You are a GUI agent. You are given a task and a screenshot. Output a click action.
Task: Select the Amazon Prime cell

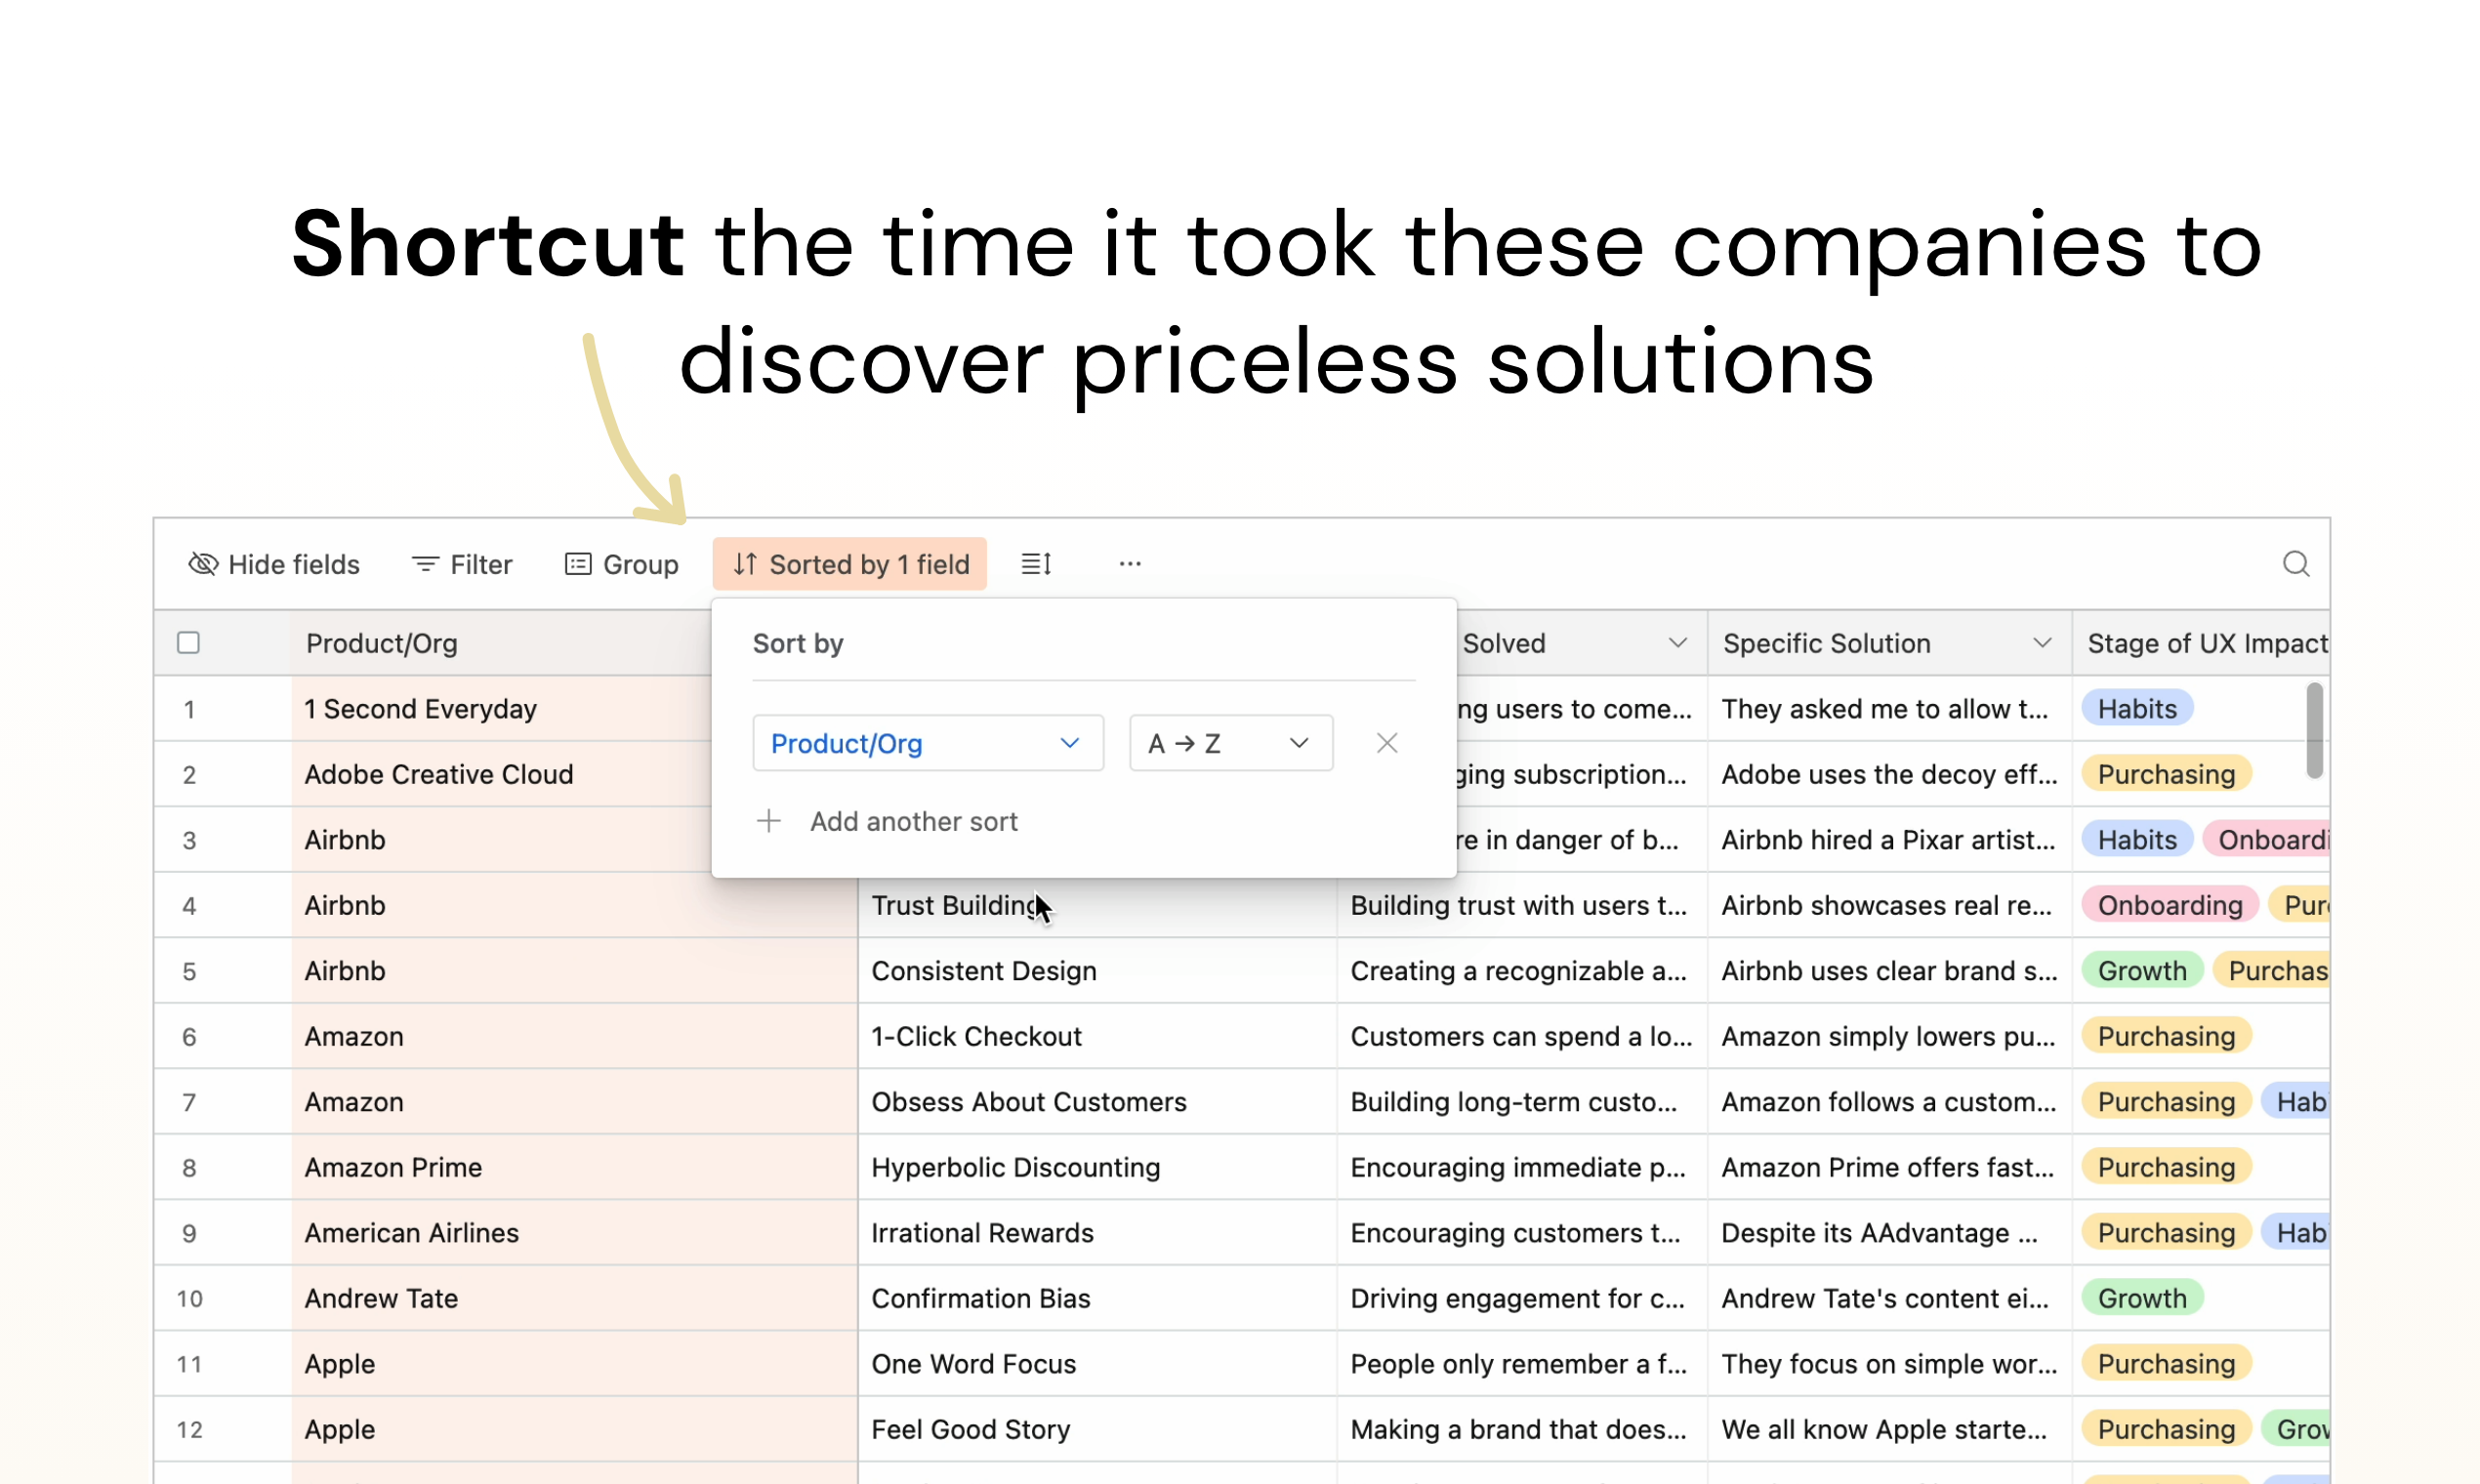pos(574,1167)
